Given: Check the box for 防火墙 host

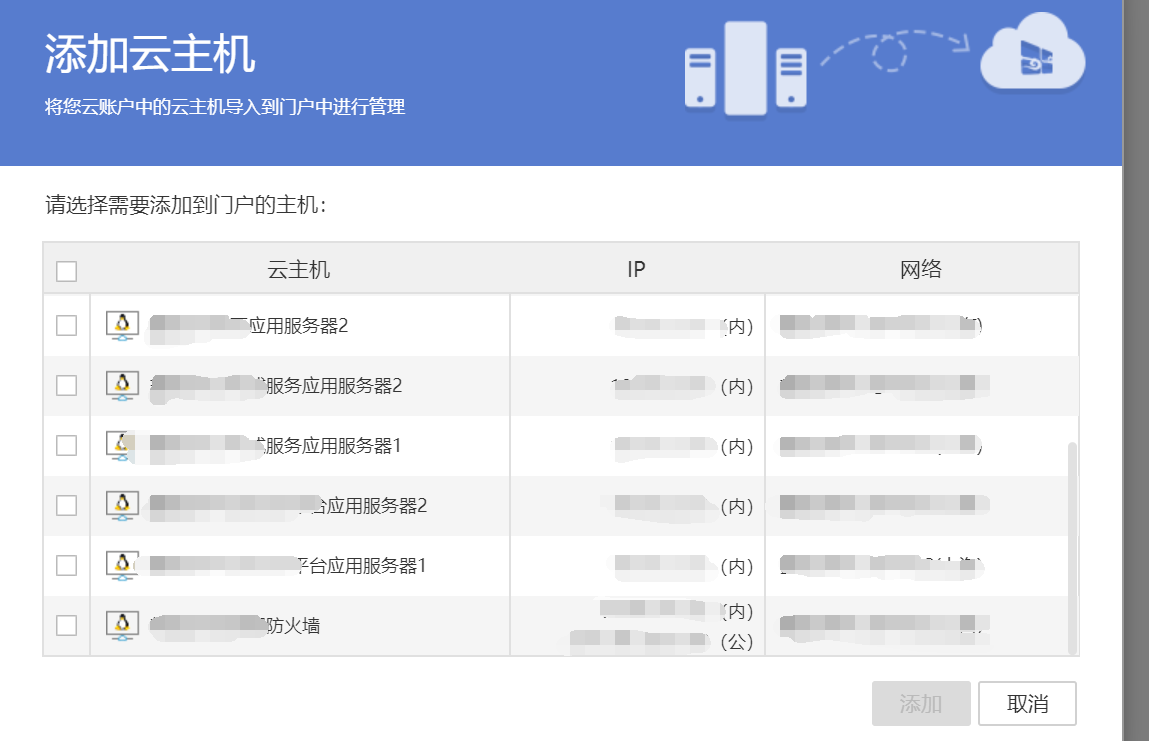Looking at the screenshot, I should coord(67,625).
